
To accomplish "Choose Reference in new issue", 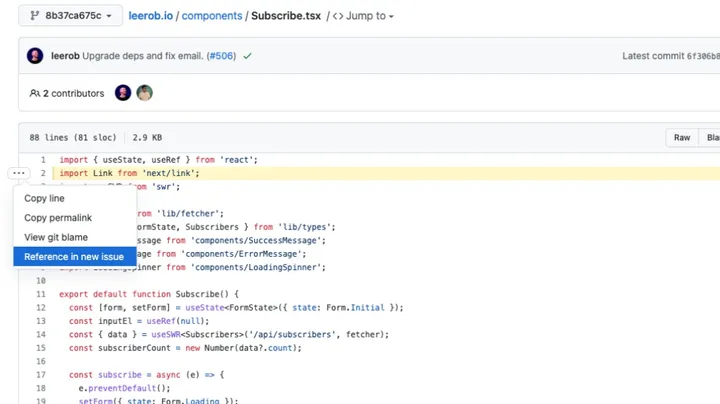I will pyautogui.click(x=74, y=257).
